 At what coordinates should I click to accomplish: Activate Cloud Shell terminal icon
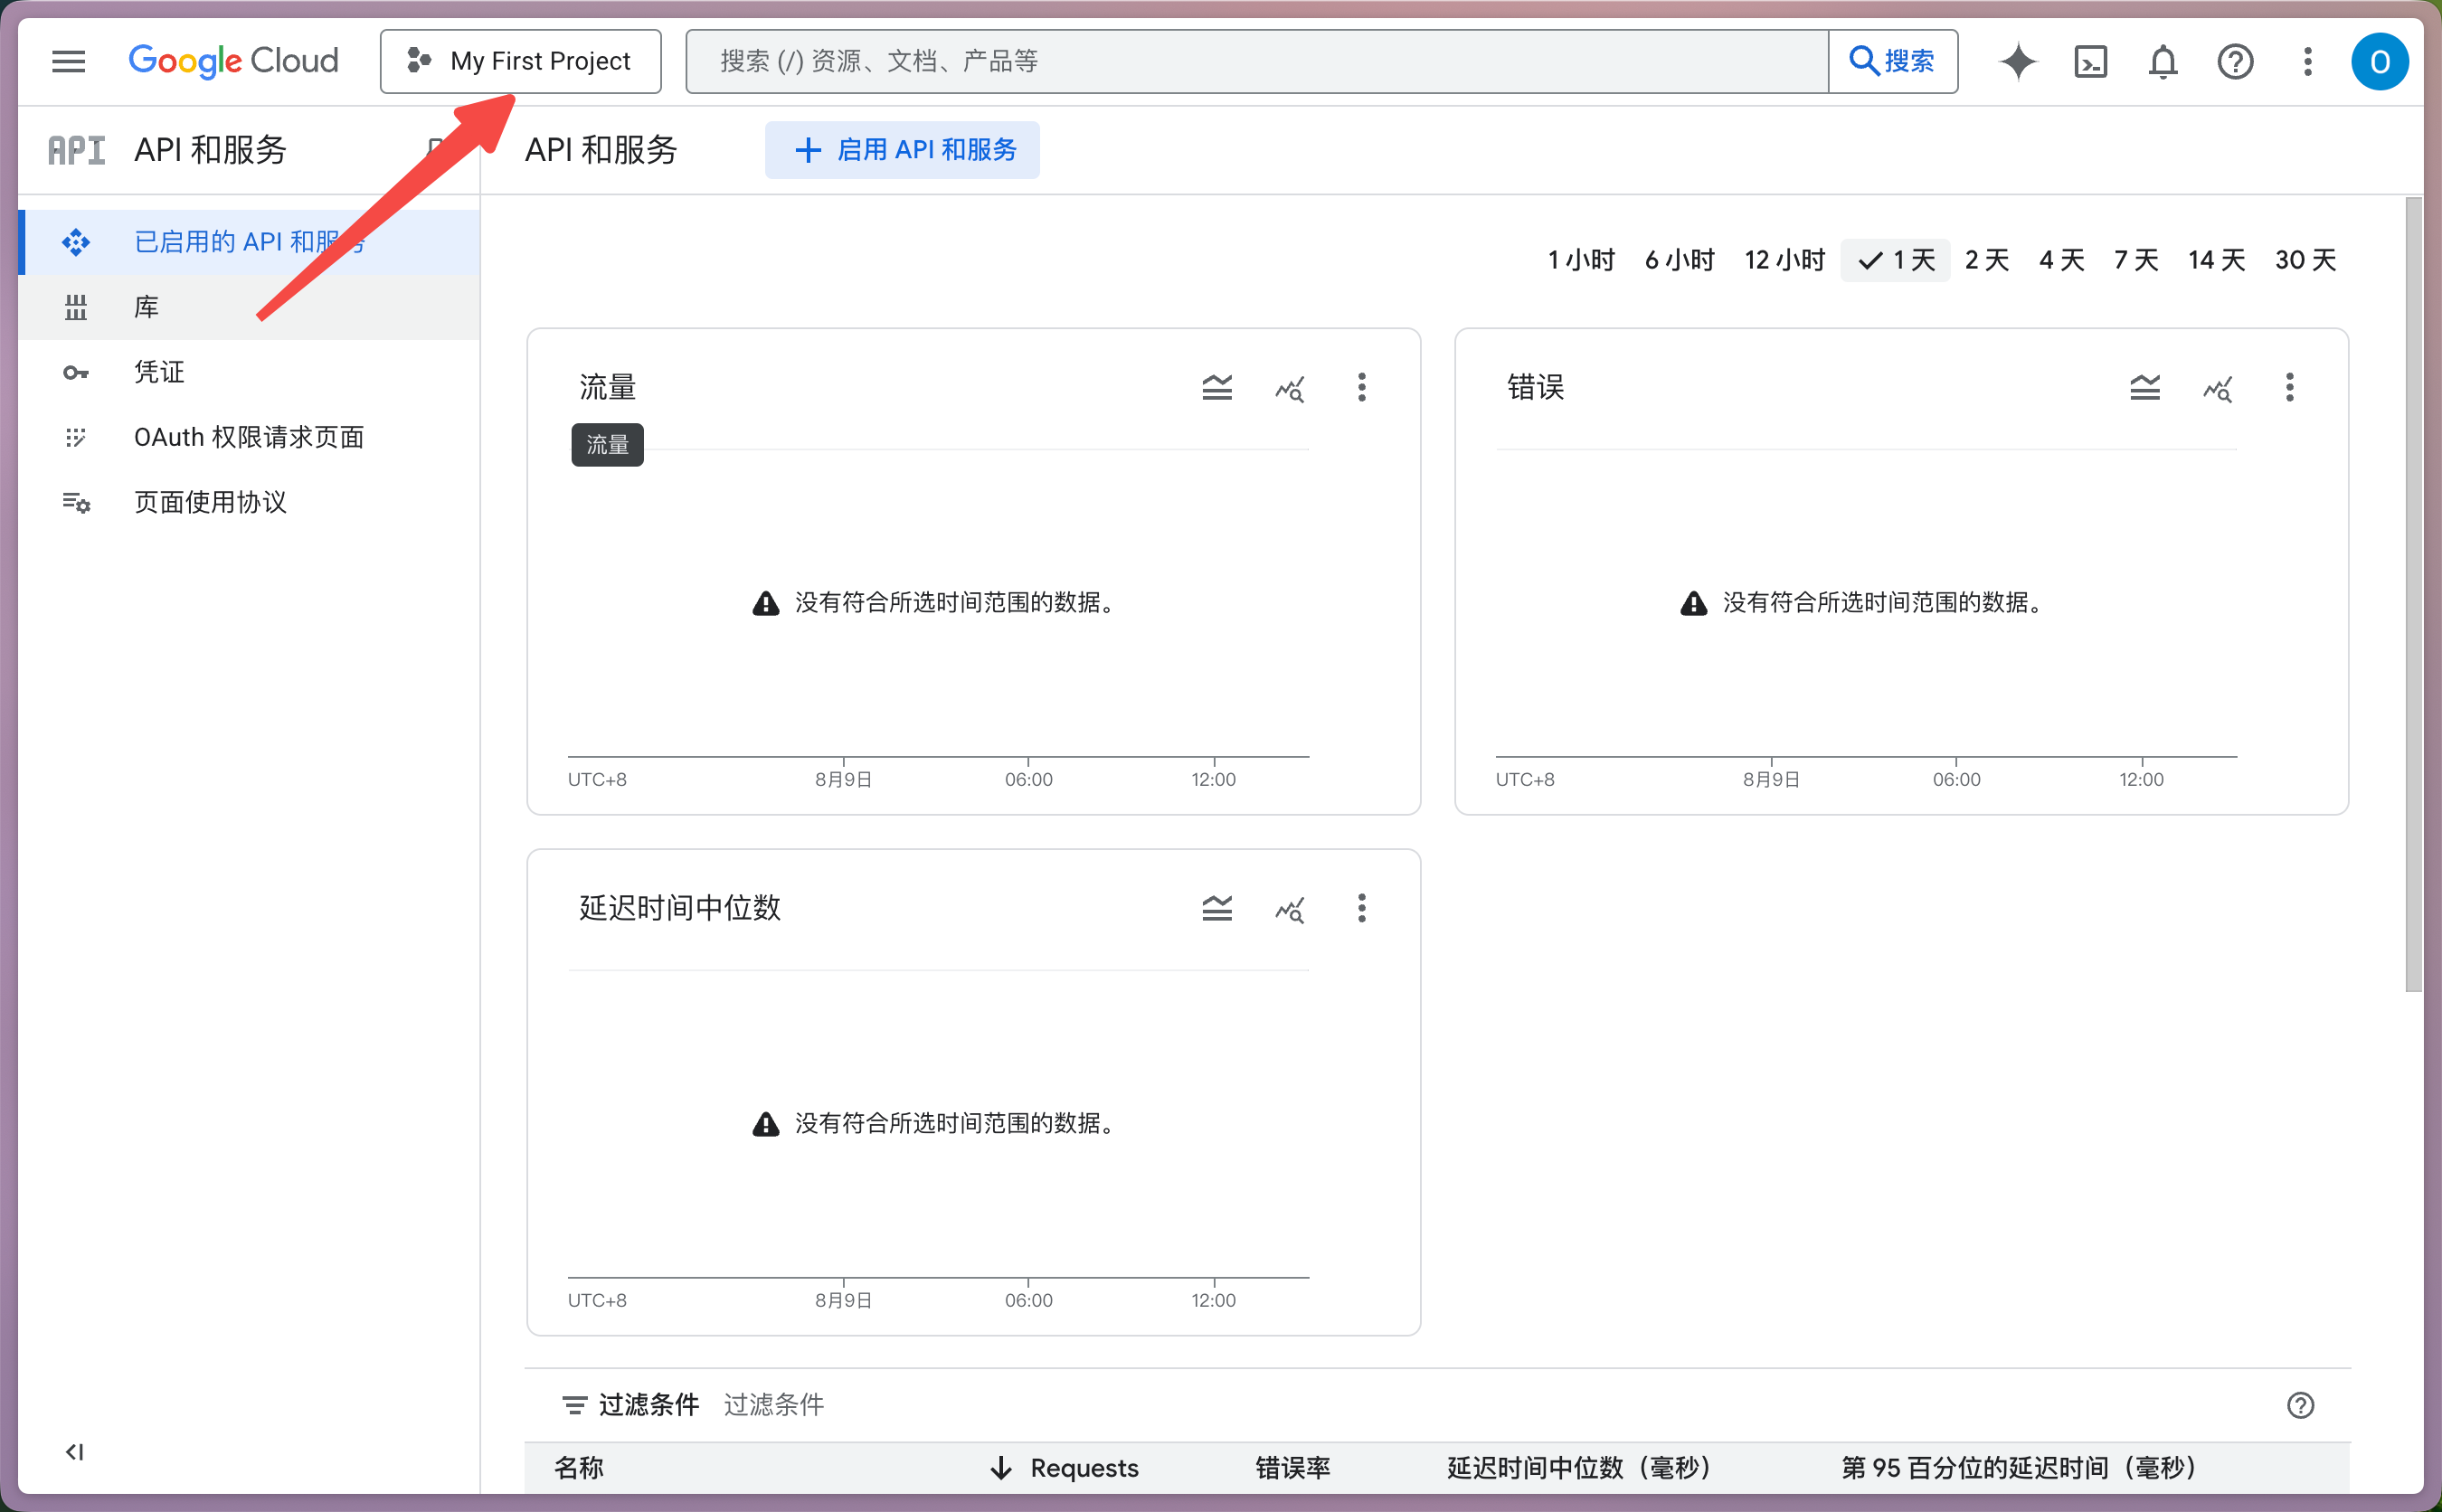point(2090,61)
